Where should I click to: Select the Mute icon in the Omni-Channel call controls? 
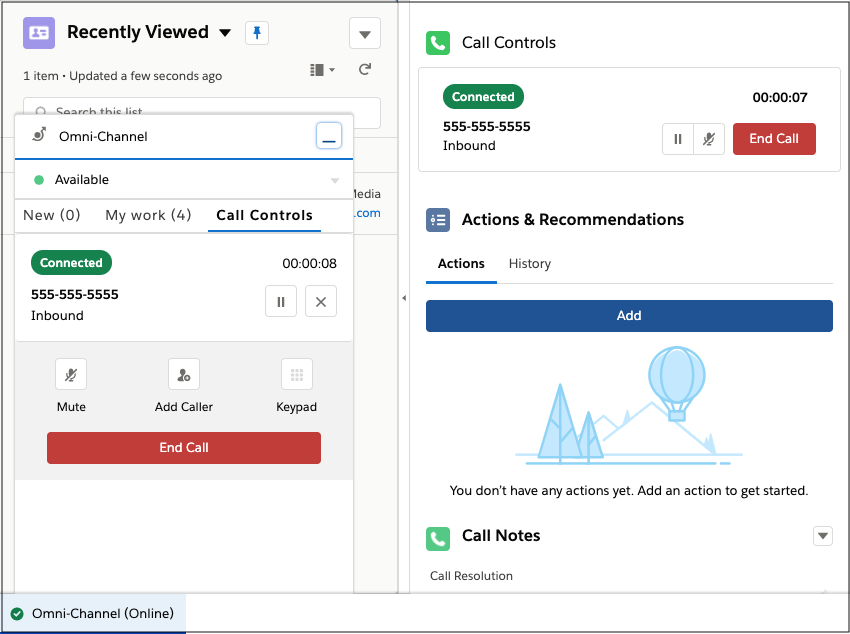point(71,374)
